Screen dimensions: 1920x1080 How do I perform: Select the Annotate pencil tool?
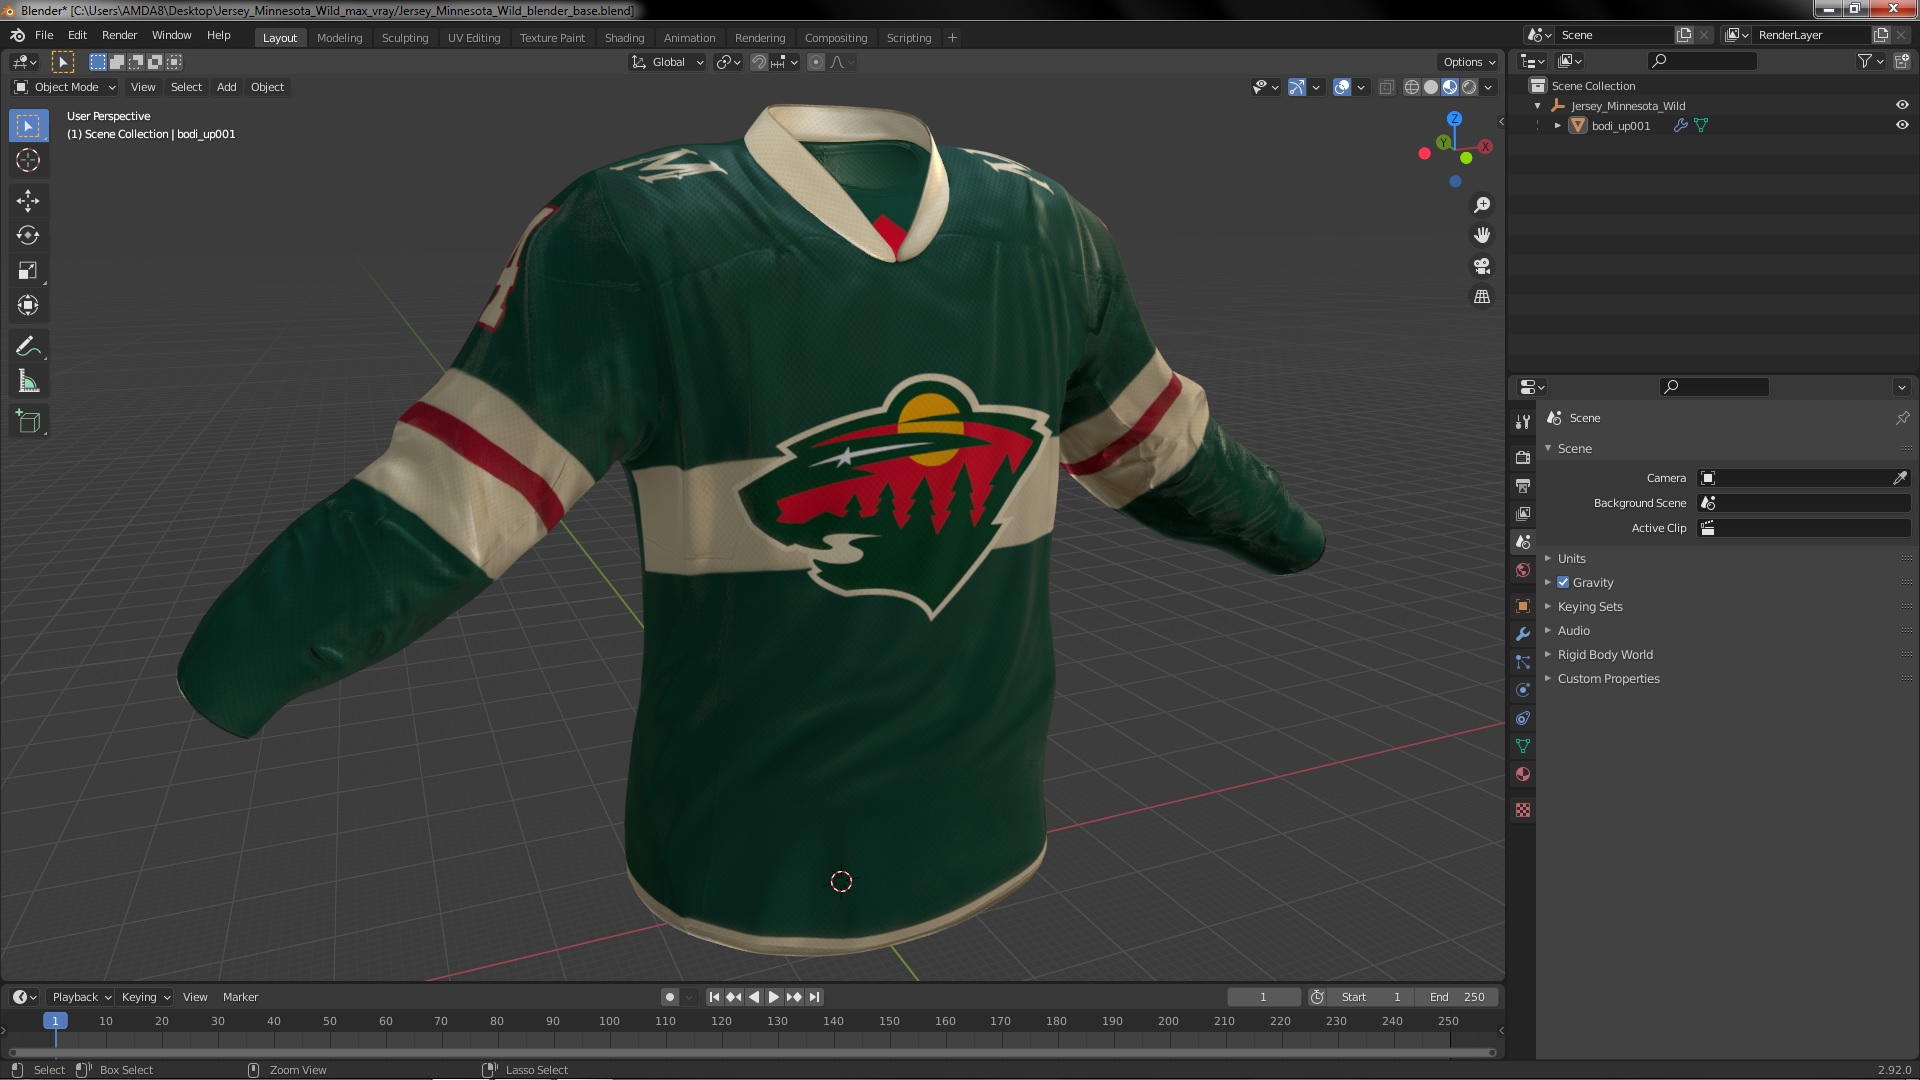click(x=28, y=347)
